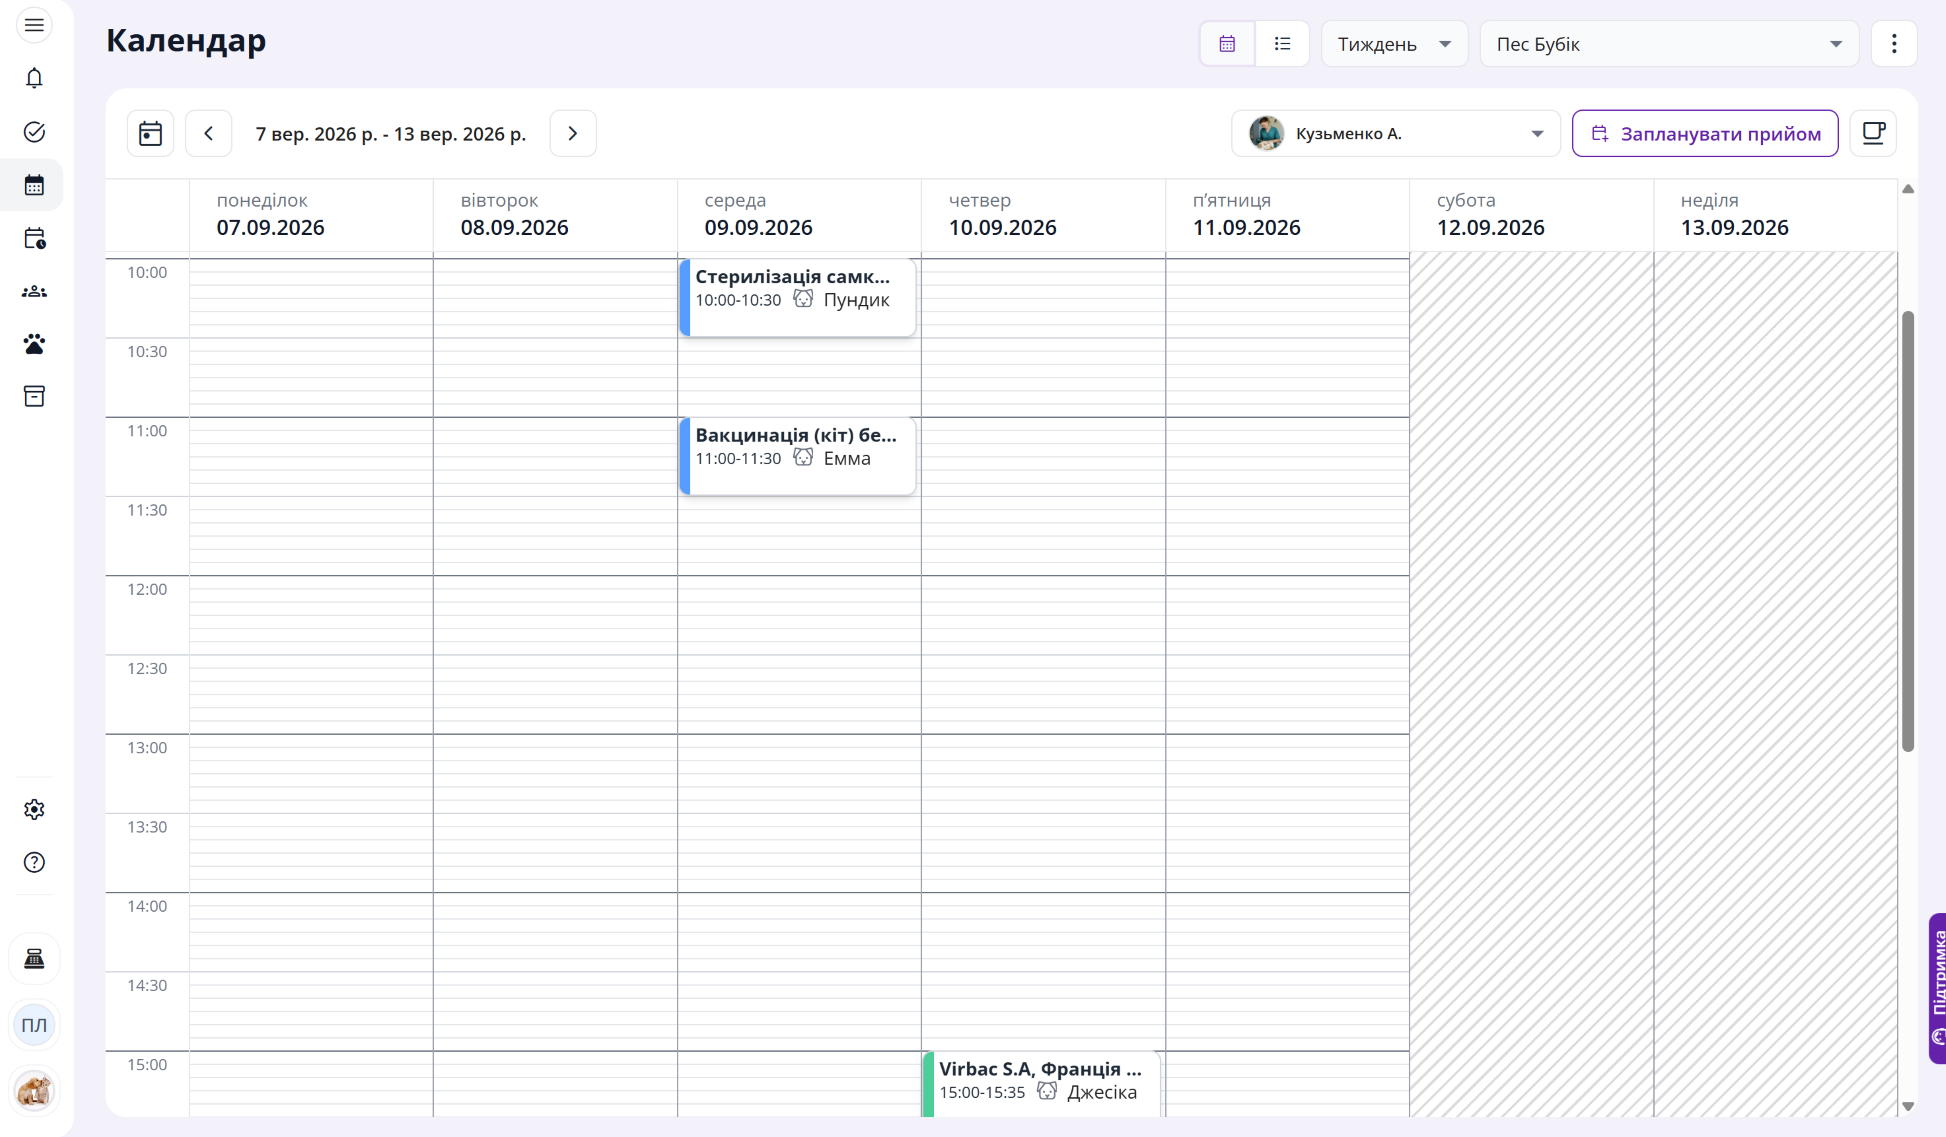Open the date picker calendar icon
1946x1137 pixels.
click(150, 133)
